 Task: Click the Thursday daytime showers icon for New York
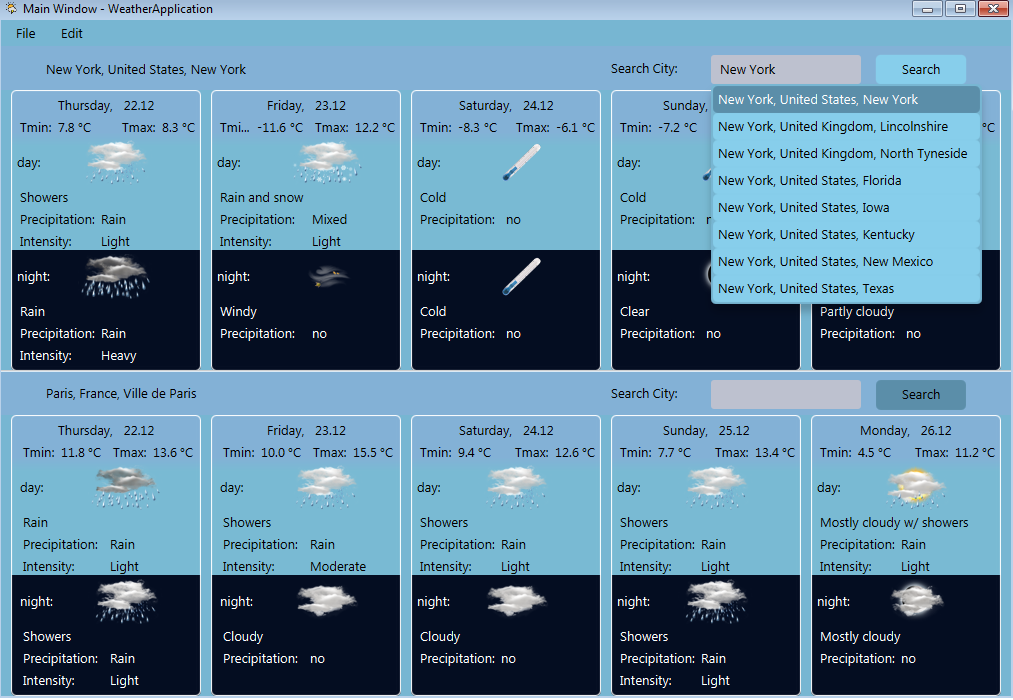116,162
